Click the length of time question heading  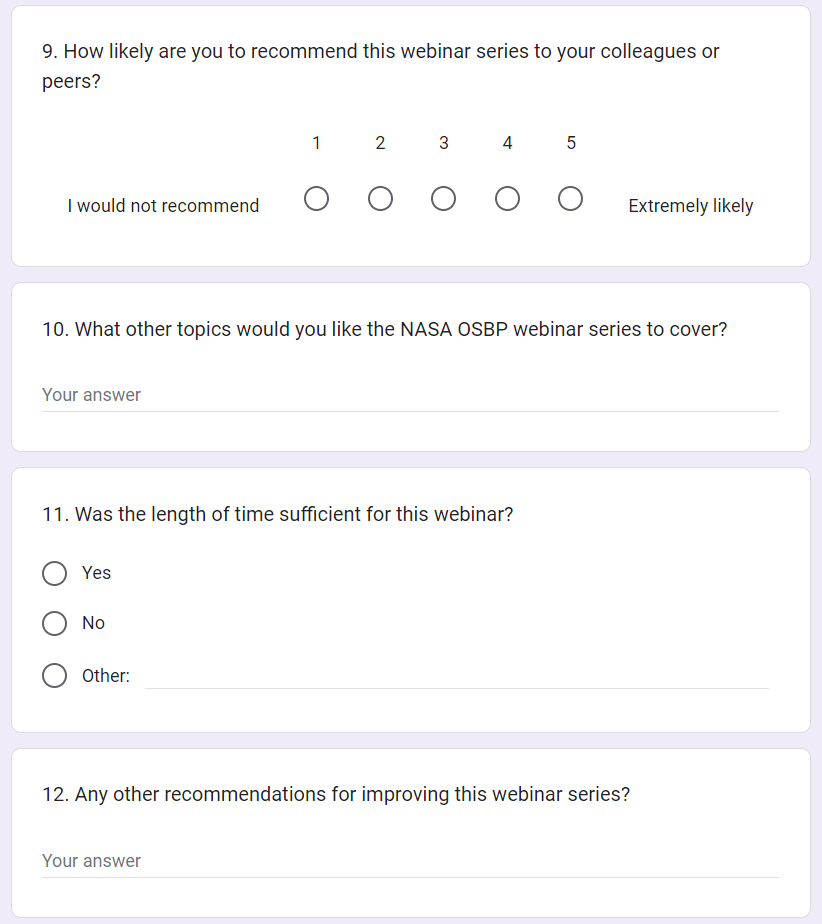coord(277,515)
